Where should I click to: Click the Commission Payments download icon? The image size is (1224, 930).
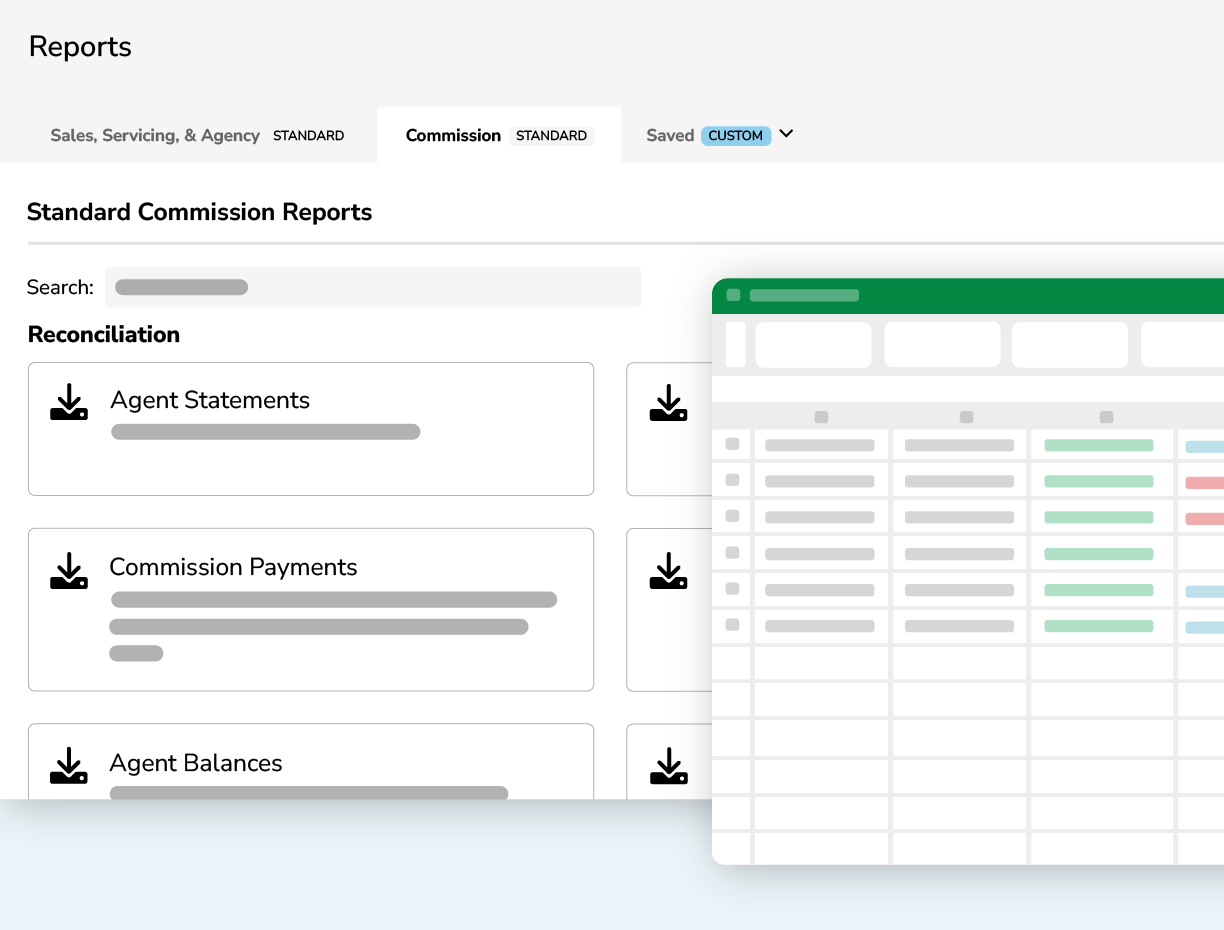69,570
